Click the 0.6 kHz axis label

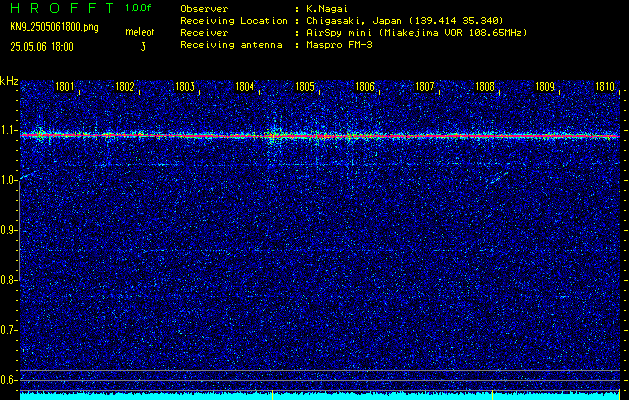(8, 380)
